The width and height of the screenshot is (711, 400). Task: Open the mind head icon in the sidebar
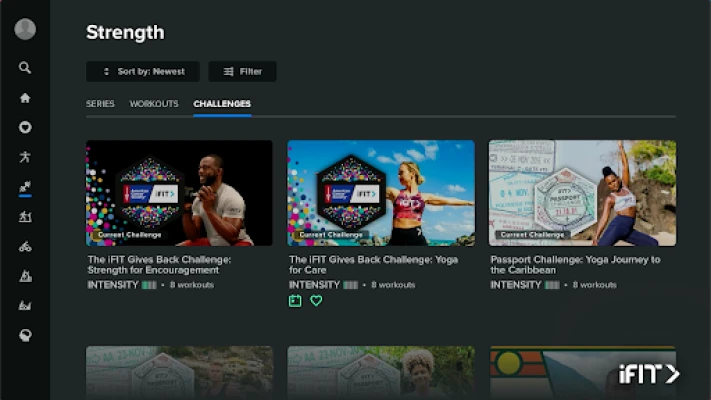pos(25,336)
